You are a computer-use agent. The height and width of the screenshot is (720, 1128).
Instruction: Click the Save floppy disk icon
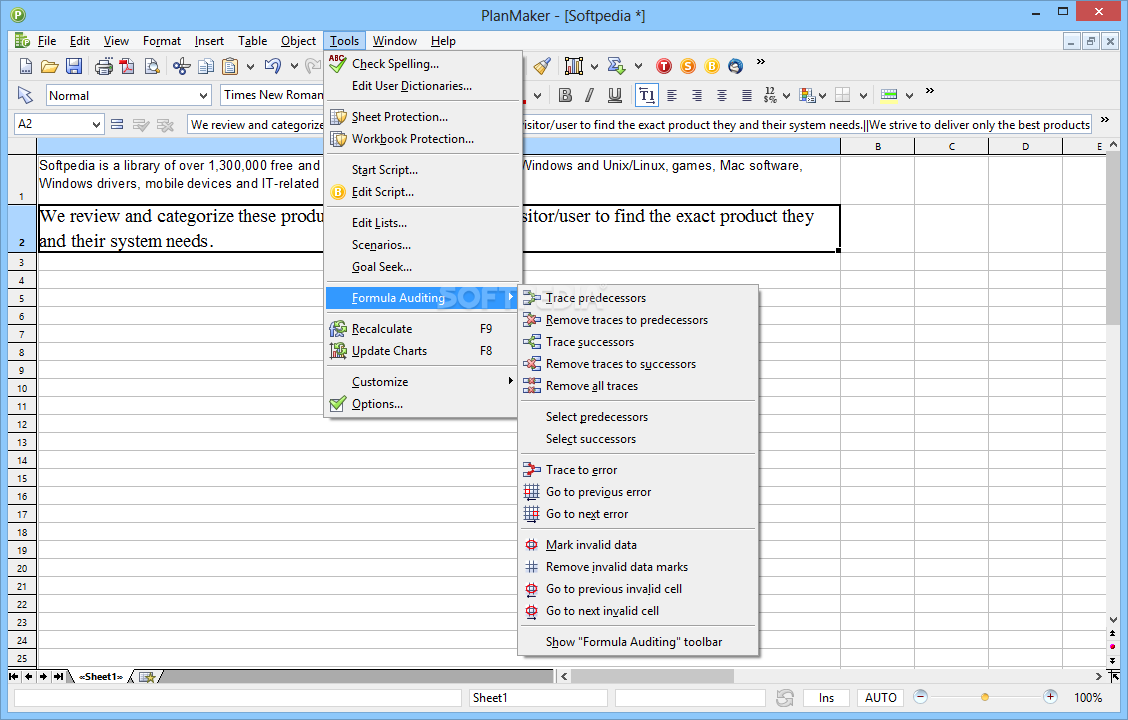tap(73, 67)
